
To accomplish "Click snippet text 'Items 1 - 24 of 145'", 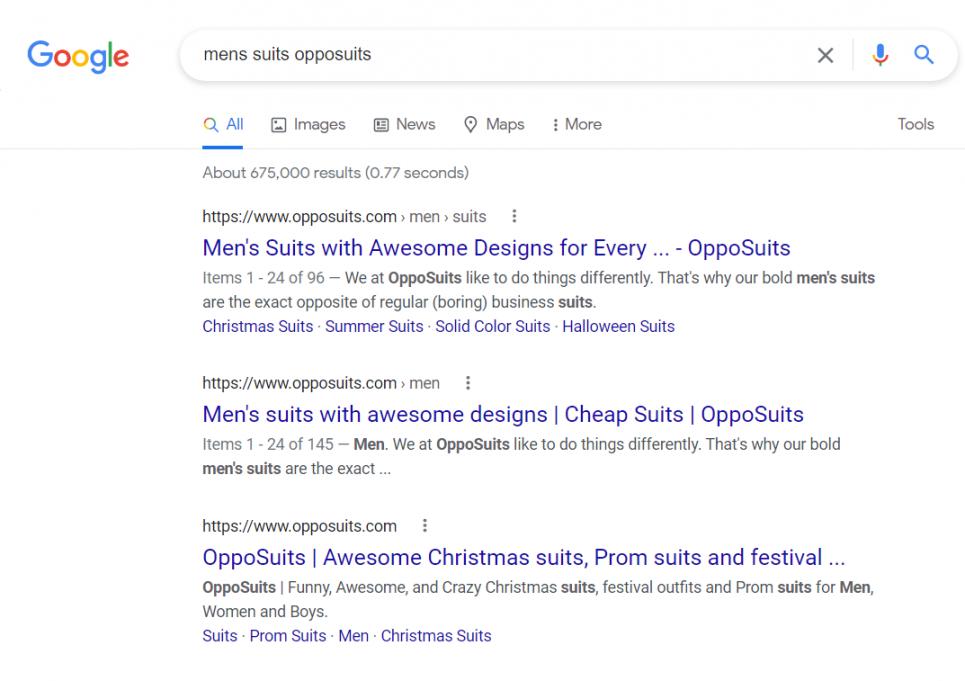I will (268, 444).
